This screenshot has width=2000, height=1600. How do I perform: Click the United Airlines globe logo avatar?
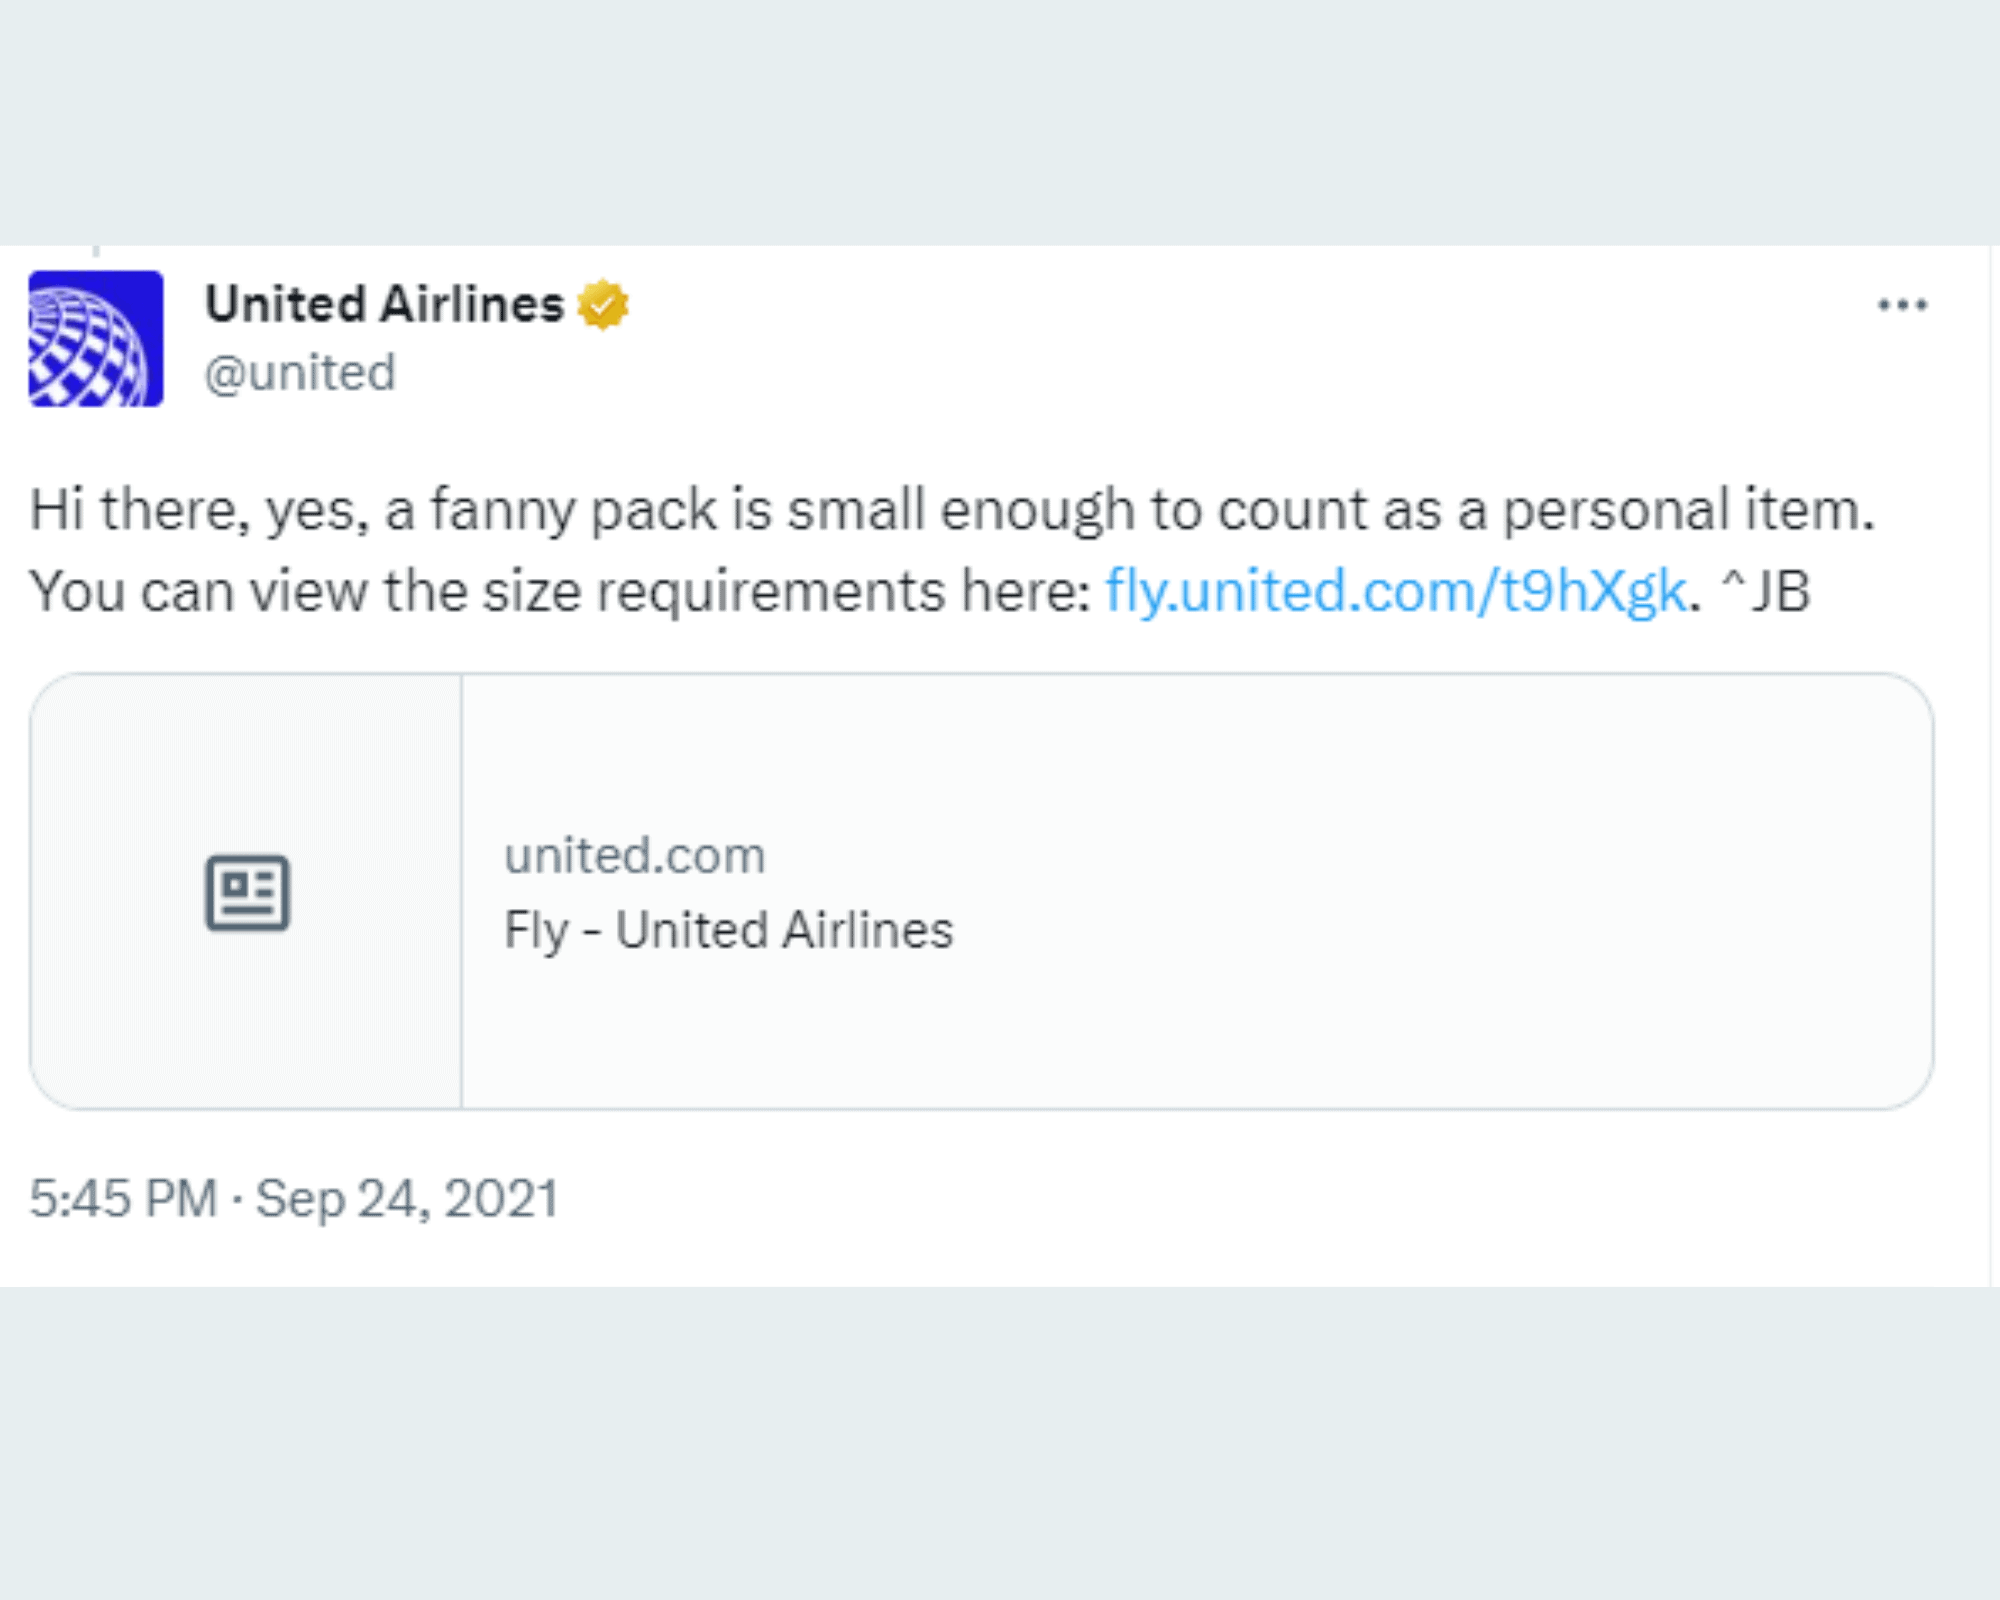tap(96, 339)
